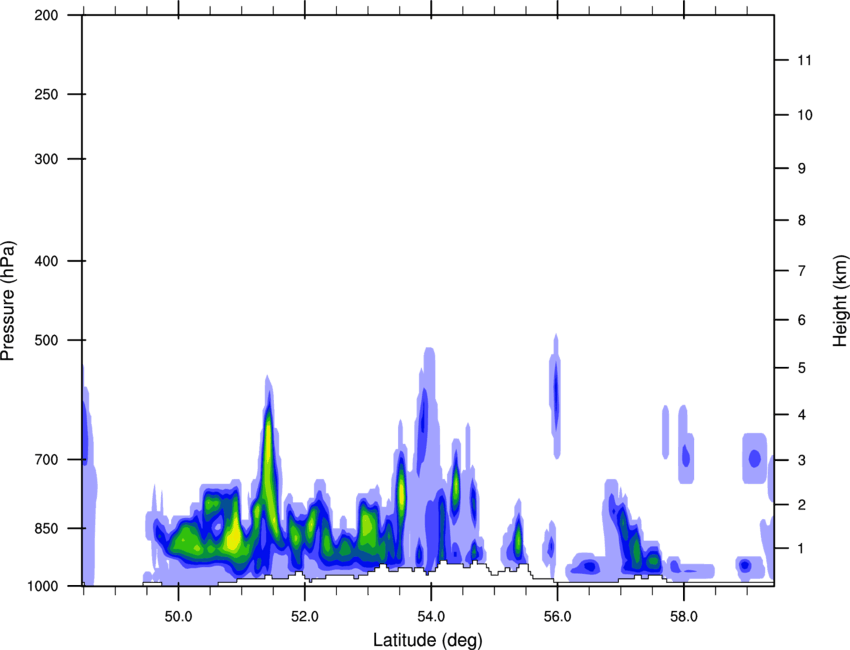Viewport: 850px width, 650px height.
Task: Click the 54.0 latitude tick label
Action: (x=431, y=617)
